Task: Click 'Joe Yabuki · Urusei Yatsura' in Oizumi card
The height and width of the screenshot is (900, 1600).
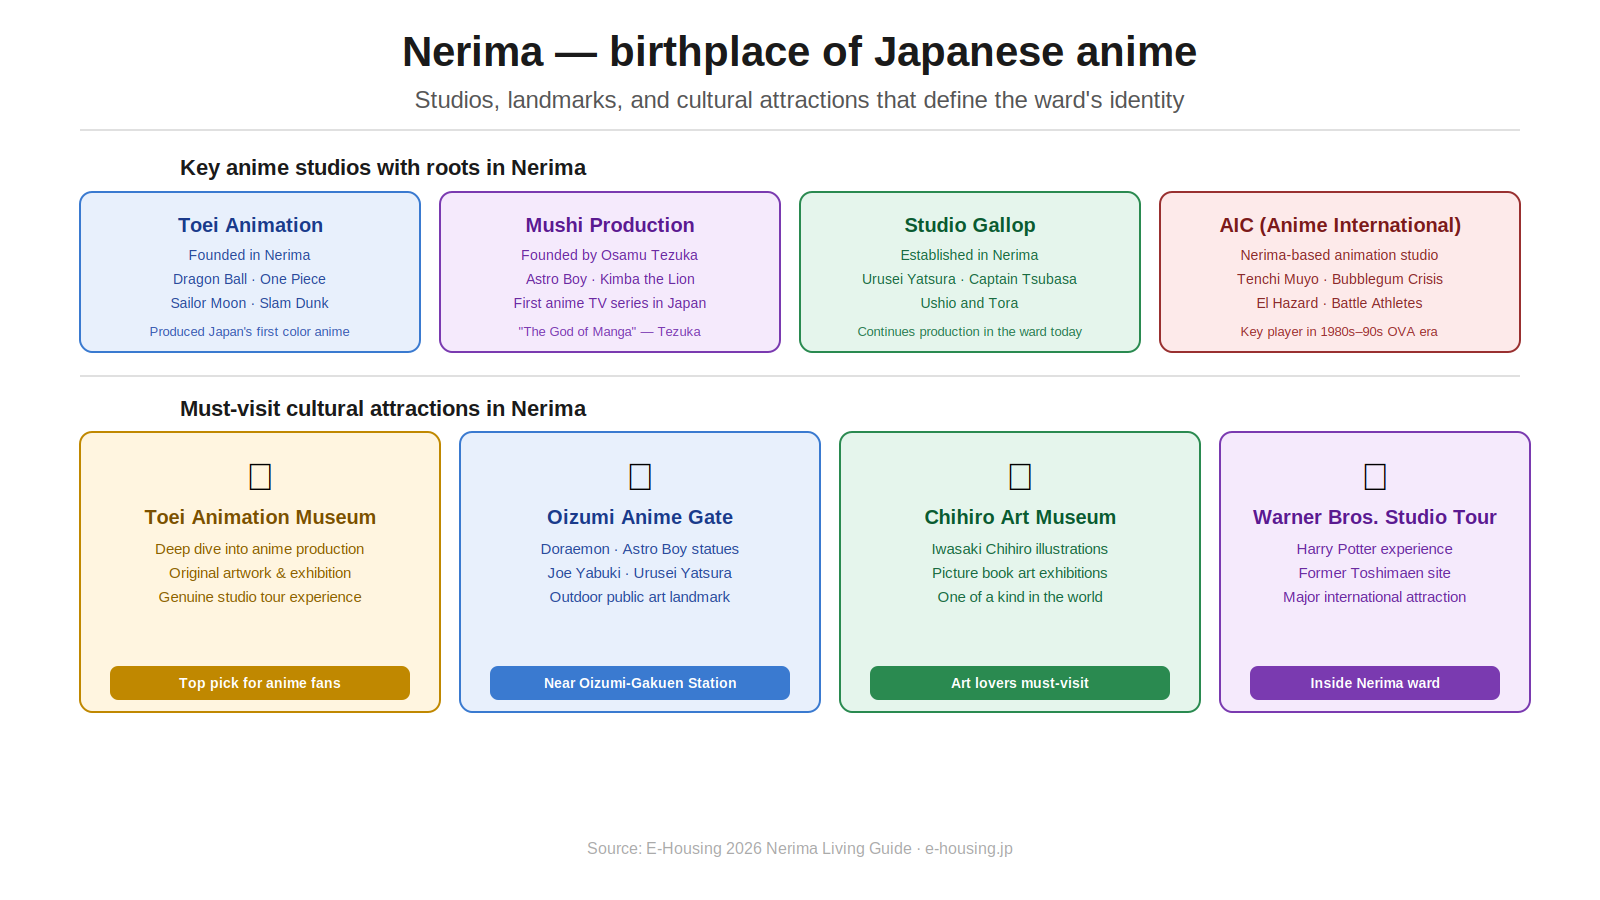Action: tap(640, 573)
